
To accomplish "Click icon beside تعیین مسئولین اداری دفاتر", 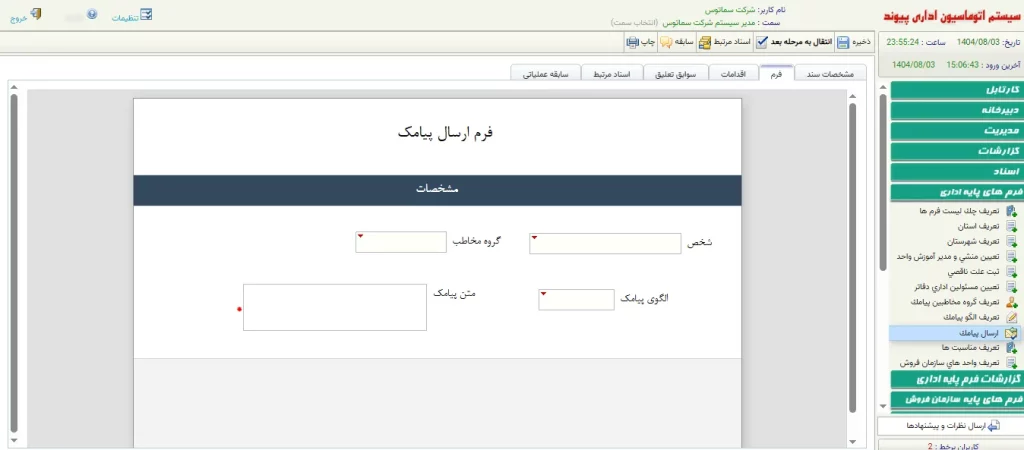I will tap(1012, 287).
